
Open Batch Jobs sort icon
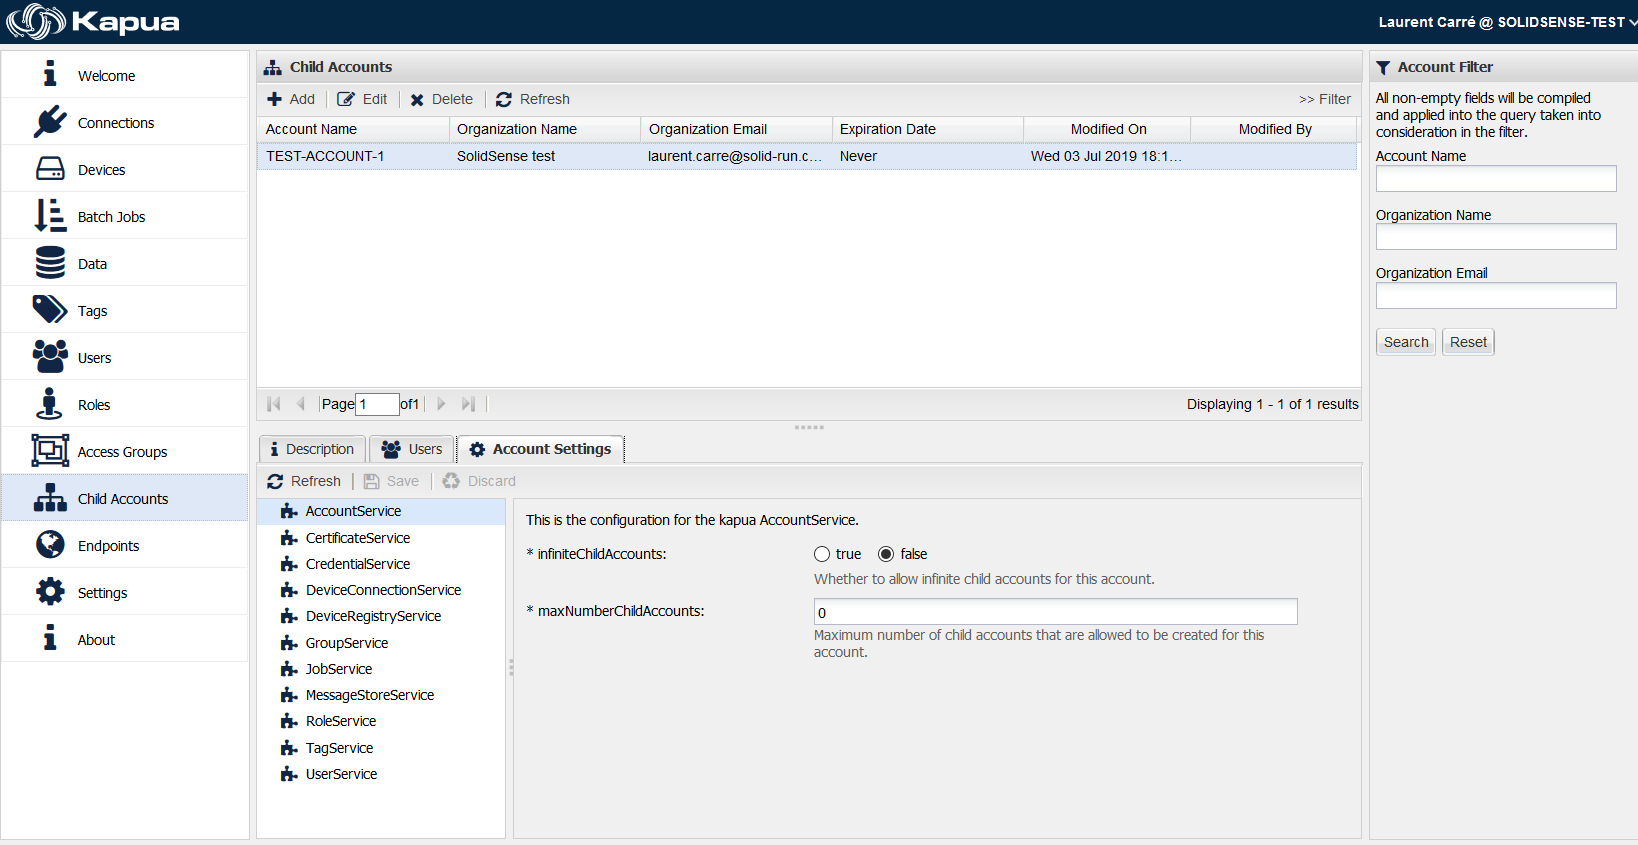point(50,216)
